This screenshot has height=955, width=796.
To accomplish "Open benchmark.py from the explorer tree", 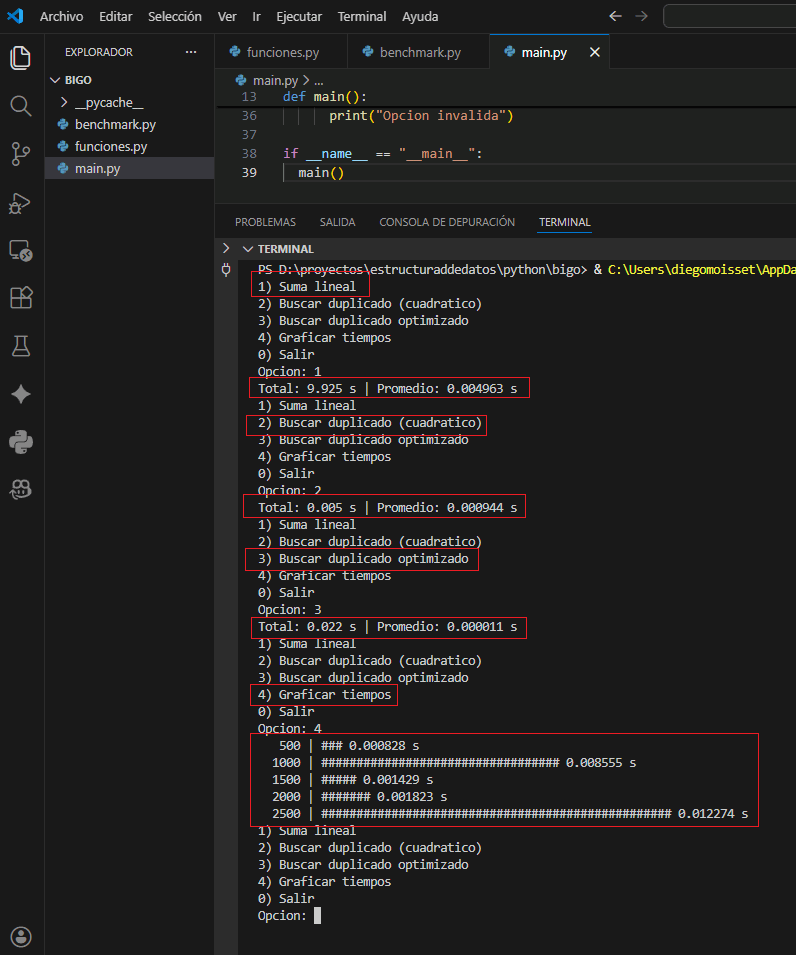I will 114,125.
